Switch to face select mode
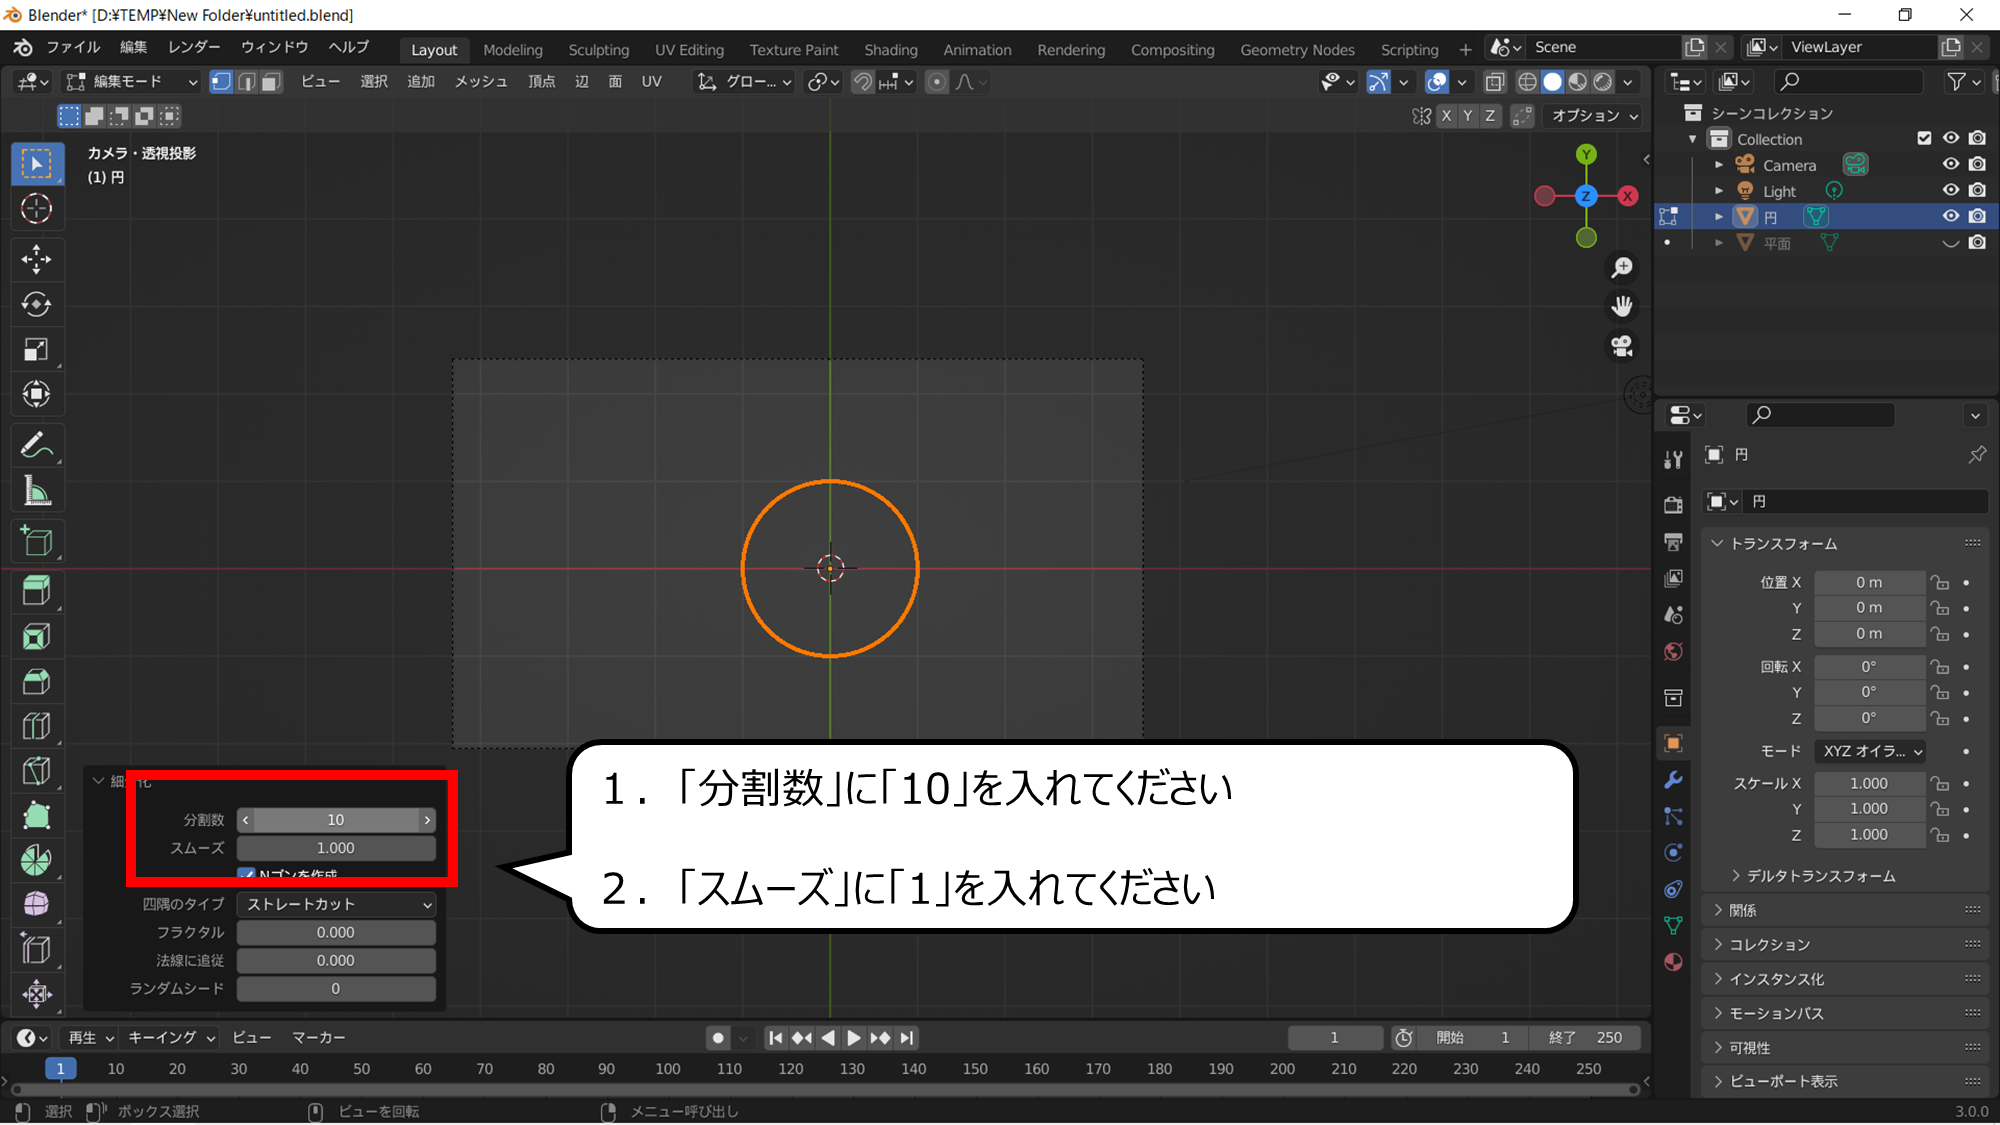 [x=271, y=82]
